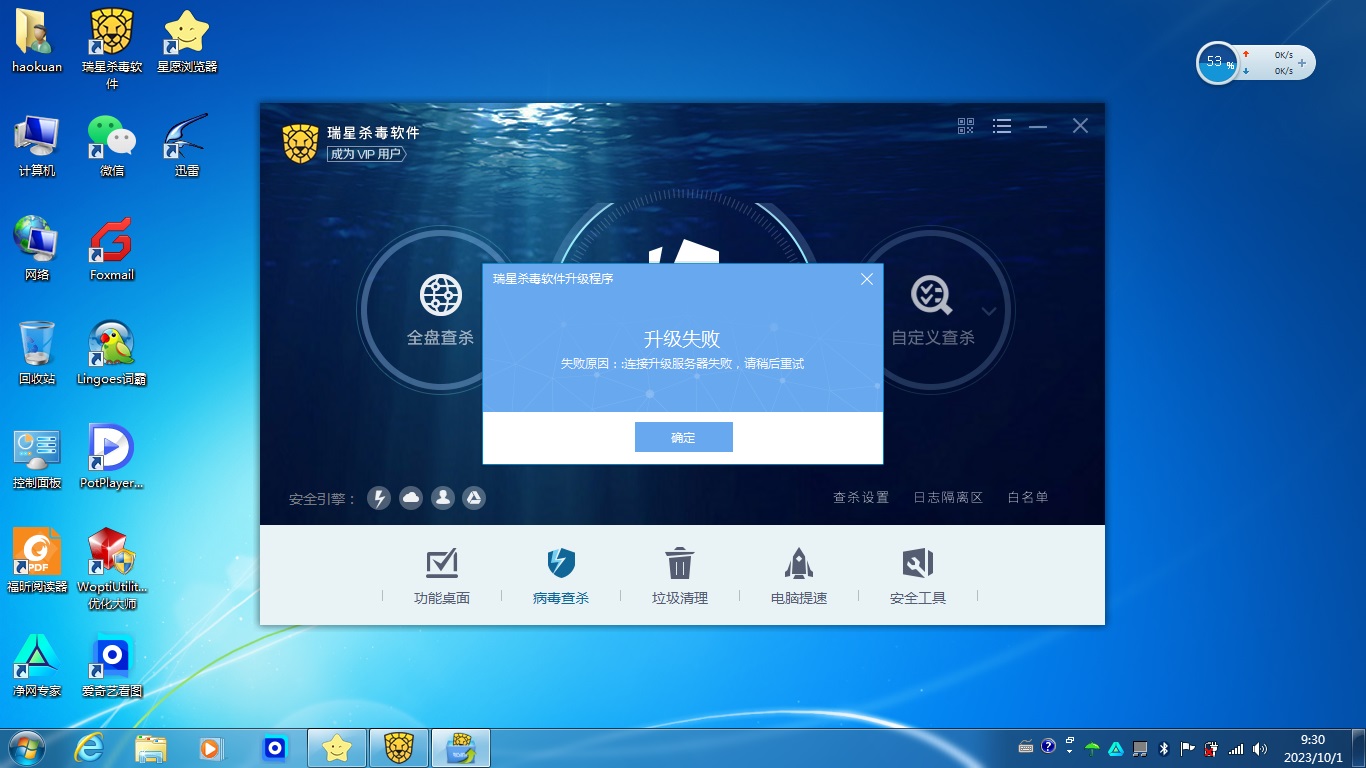Open the clock showing 9:30
Screen dimensions: 1366x768
pyautogui.click(x=1313, y=748)
